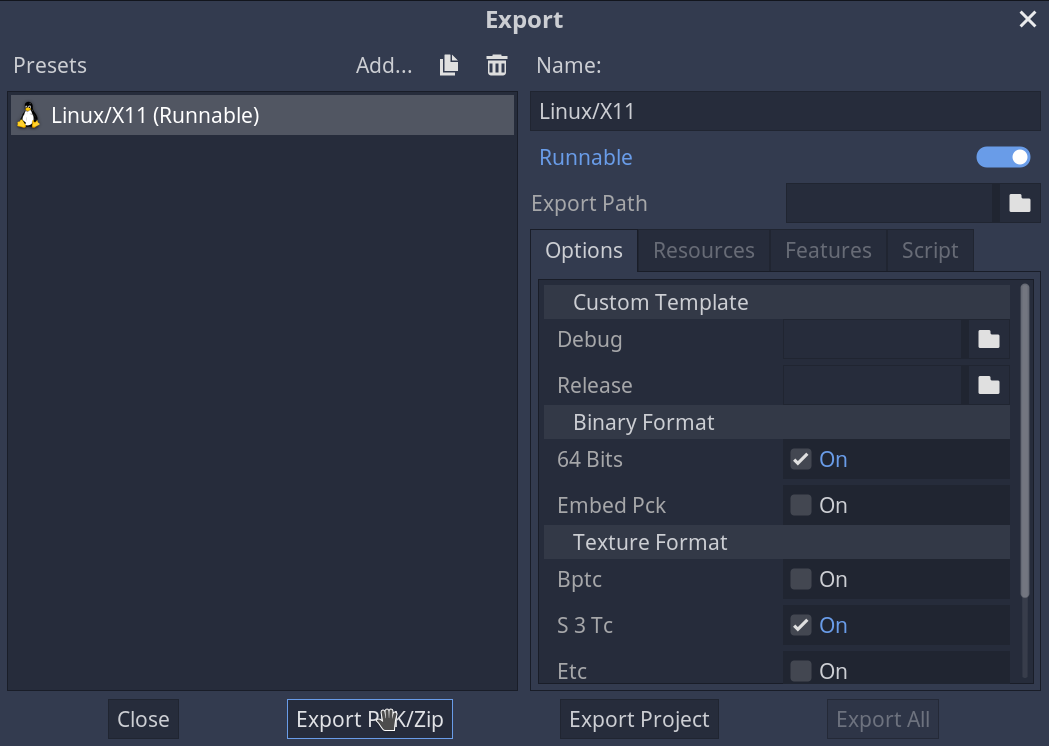Switch to the Resources tab
Screen dimensions: 1049x746
[x=704, y=250]
